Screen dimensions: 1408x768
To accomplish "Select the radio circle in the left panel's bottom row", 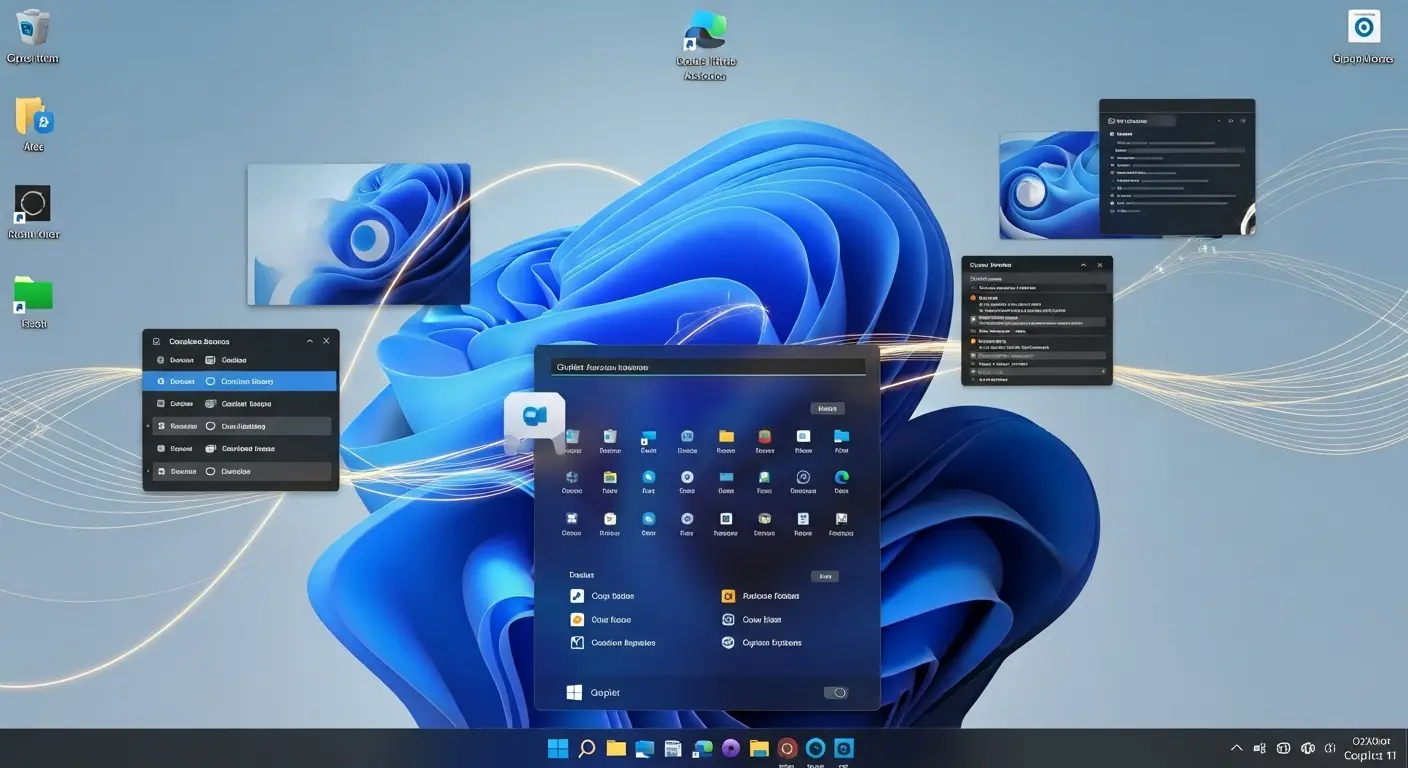I will pos(210,471).
